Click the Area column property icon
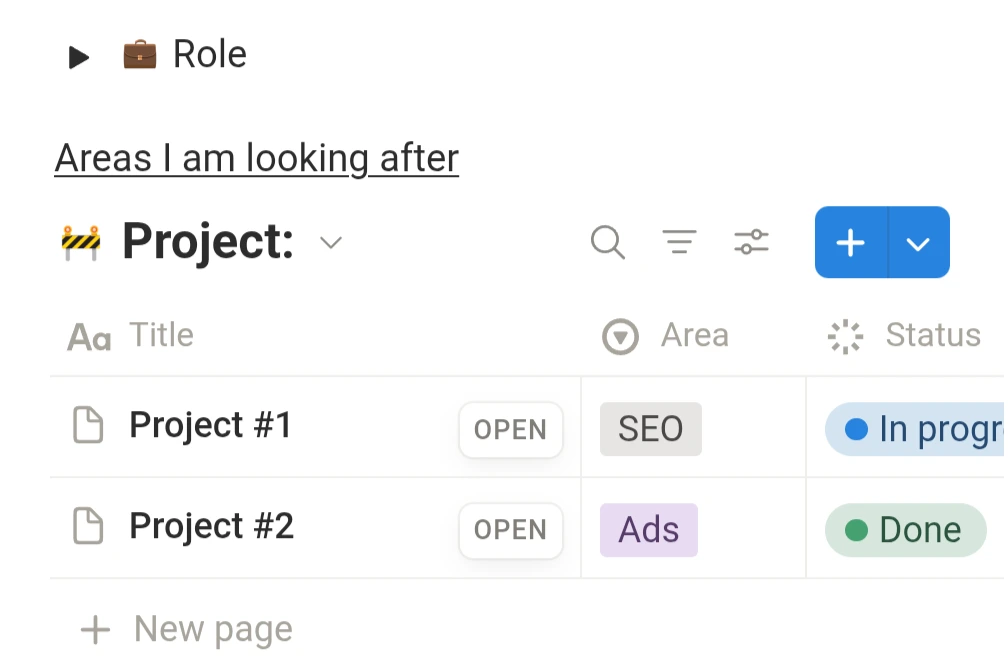 [620, 336]
